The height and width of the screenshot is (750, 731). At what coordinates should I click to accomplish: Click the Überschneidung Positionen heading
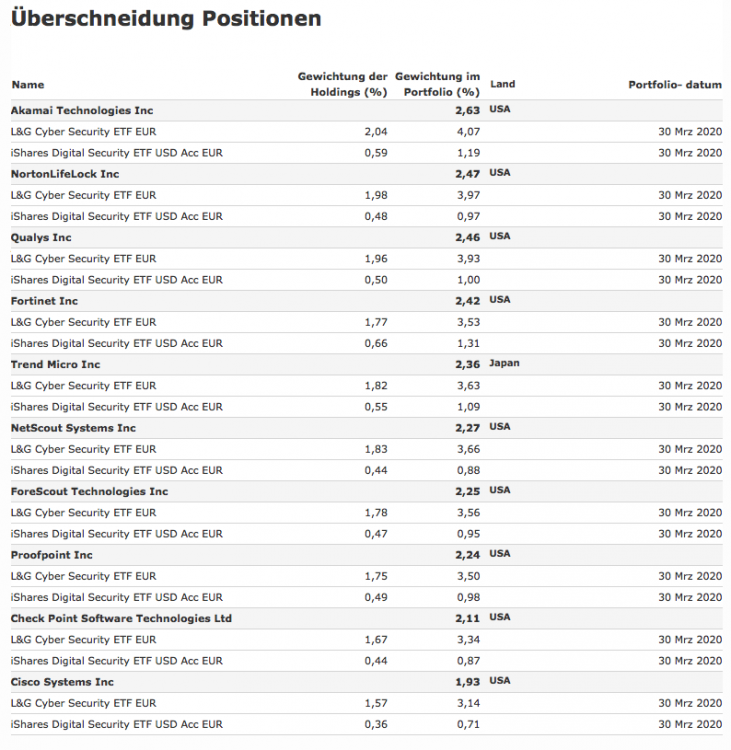click(x=166, y=19)
